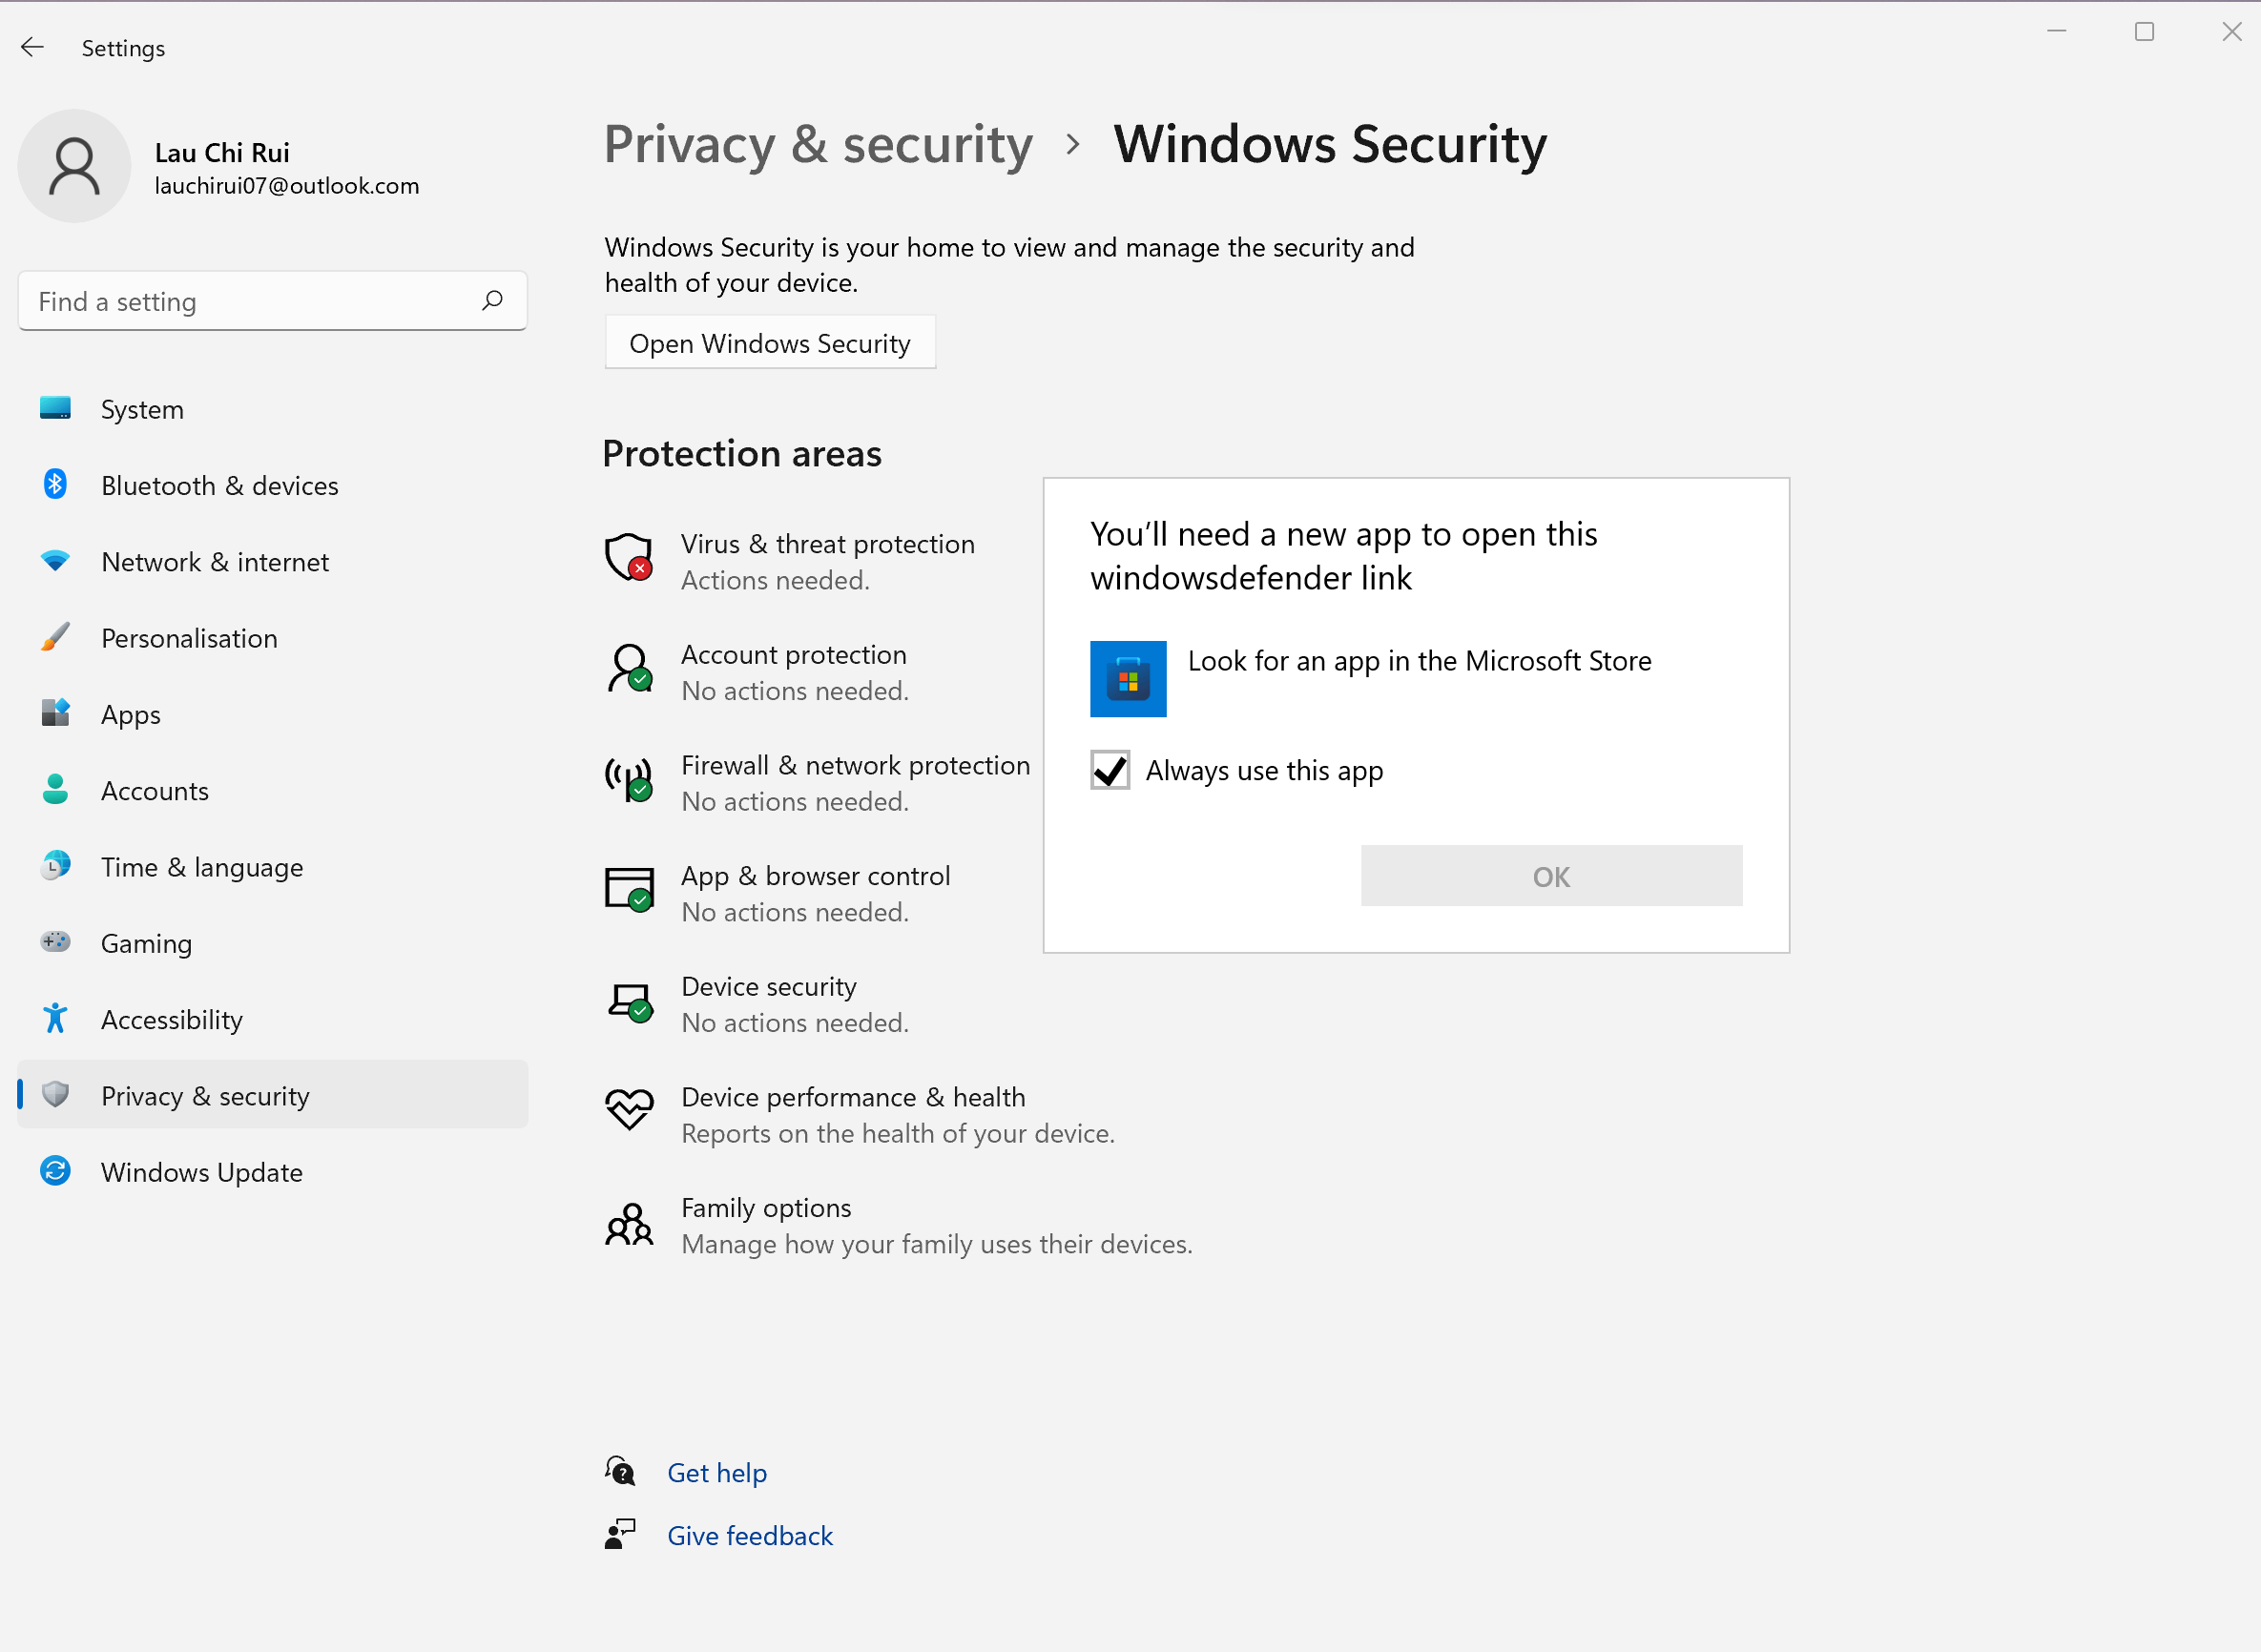
Task: Open the System settings category
Action: pyautogui.click(x=272, y=409)
